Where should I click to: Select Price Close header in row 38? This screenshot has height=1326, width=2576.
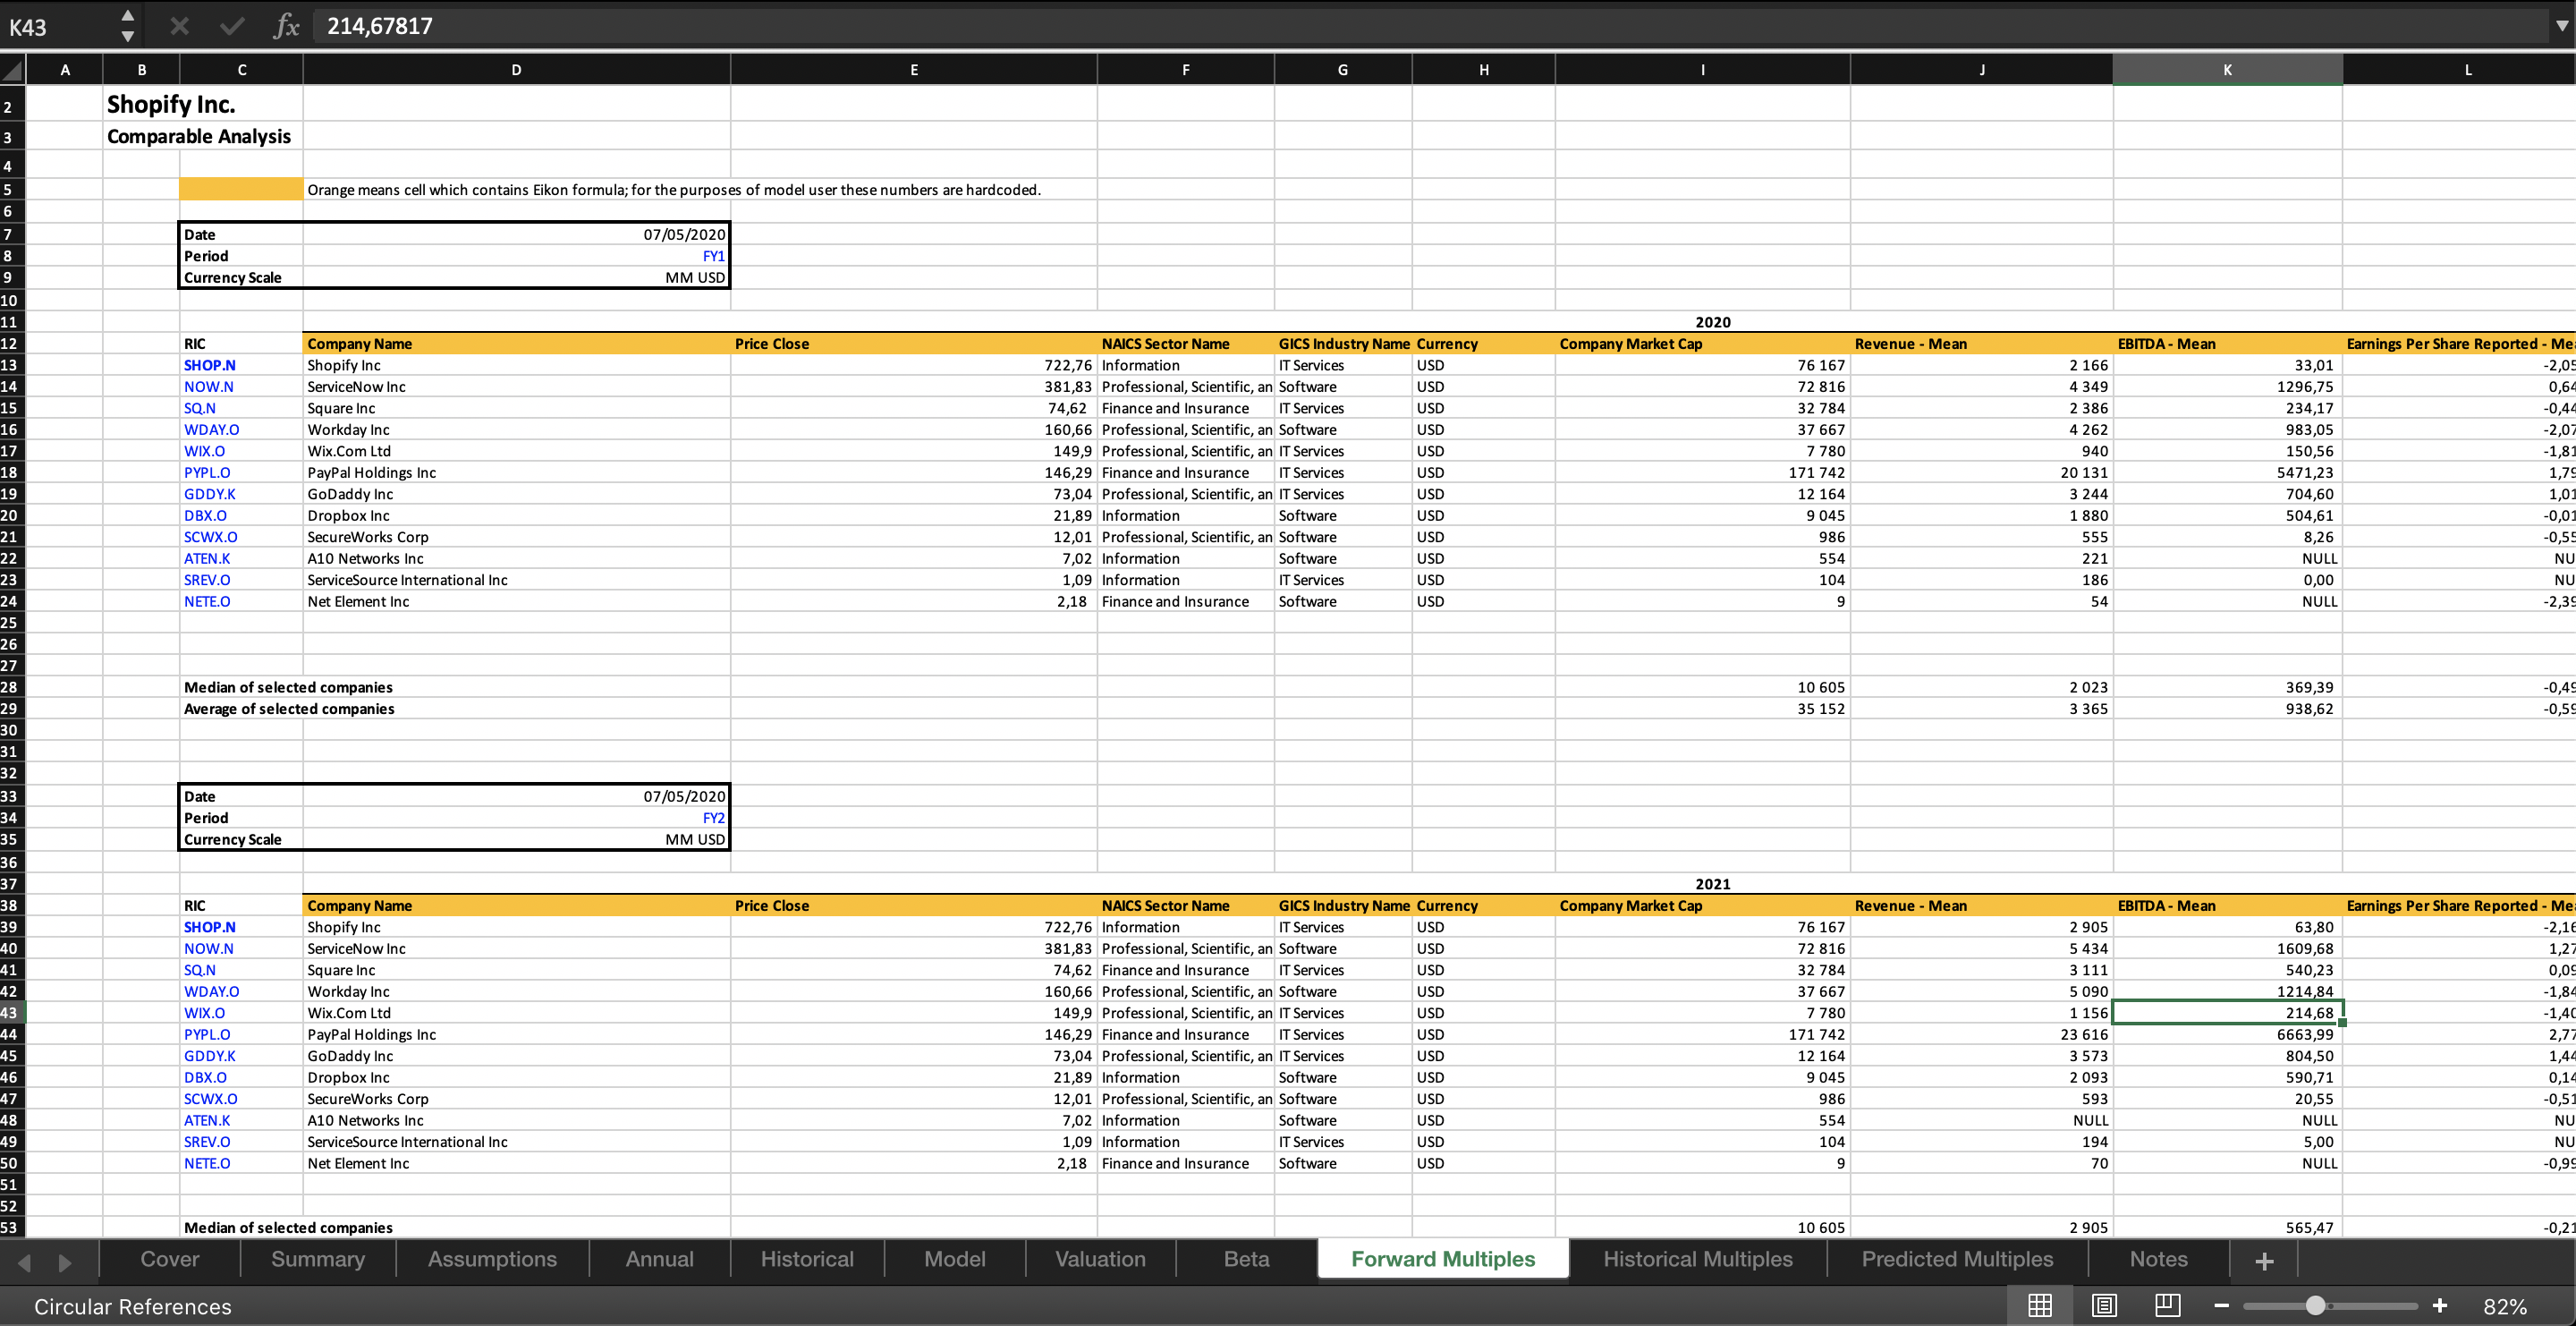[914, 906]
